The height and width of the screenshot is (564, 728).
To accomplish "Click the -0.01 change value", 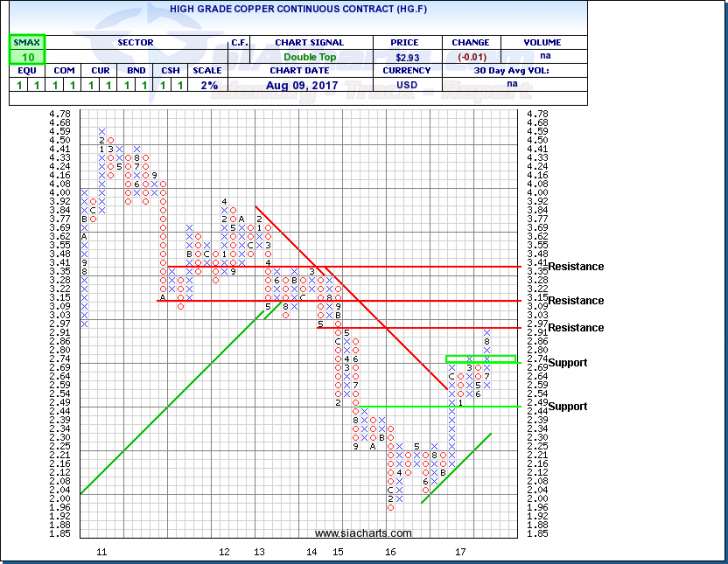I will point(469,57).
